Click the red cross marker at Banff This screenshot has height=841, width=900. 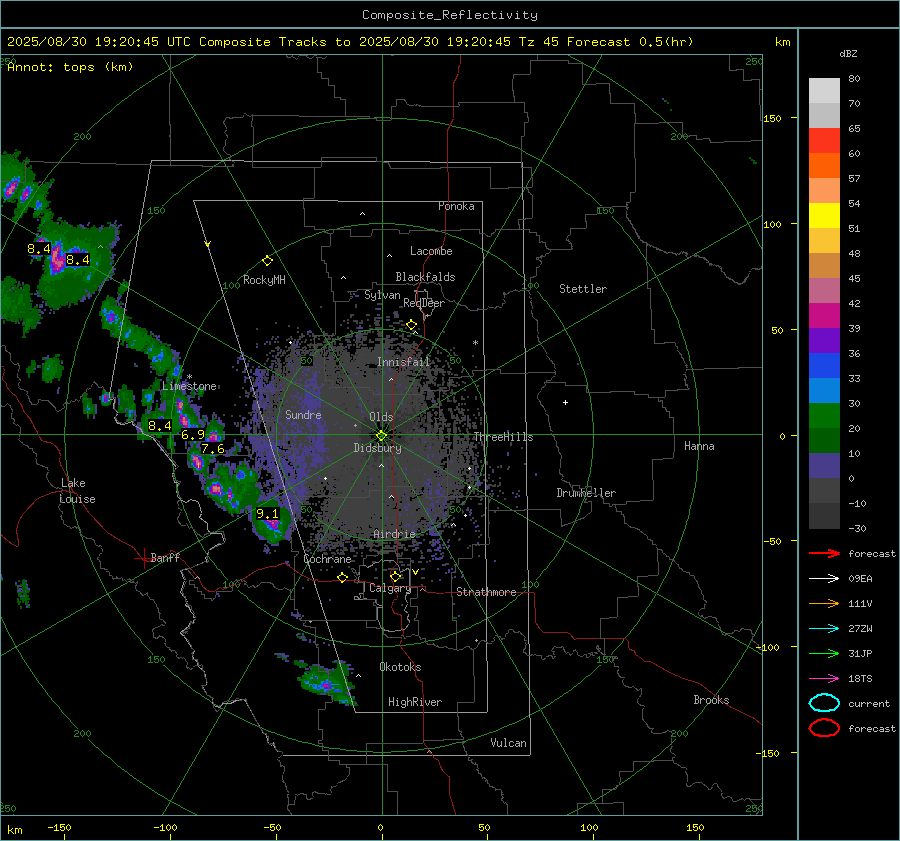[142, 558]
